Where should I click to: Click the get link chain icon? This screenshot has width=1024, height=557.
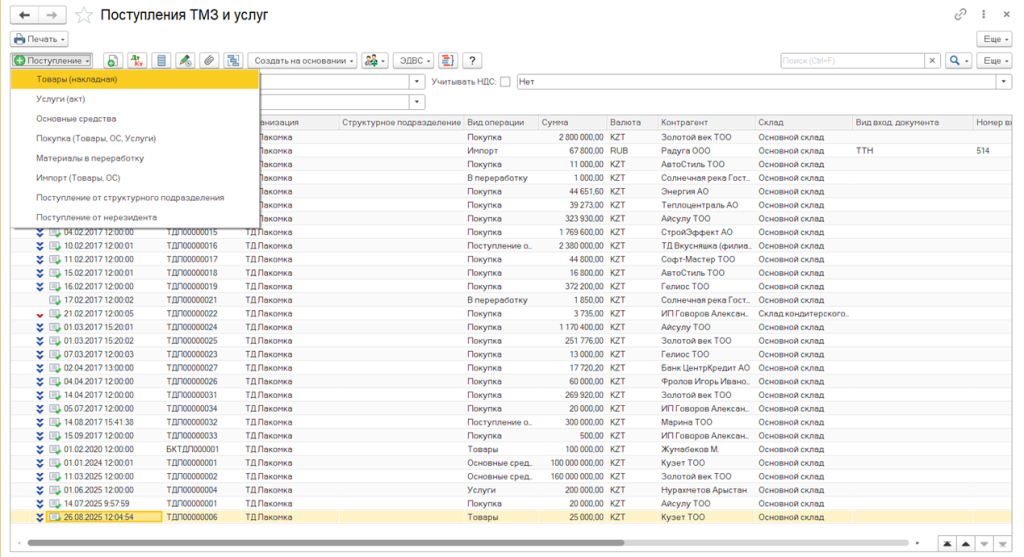click(x=961, y=15)
